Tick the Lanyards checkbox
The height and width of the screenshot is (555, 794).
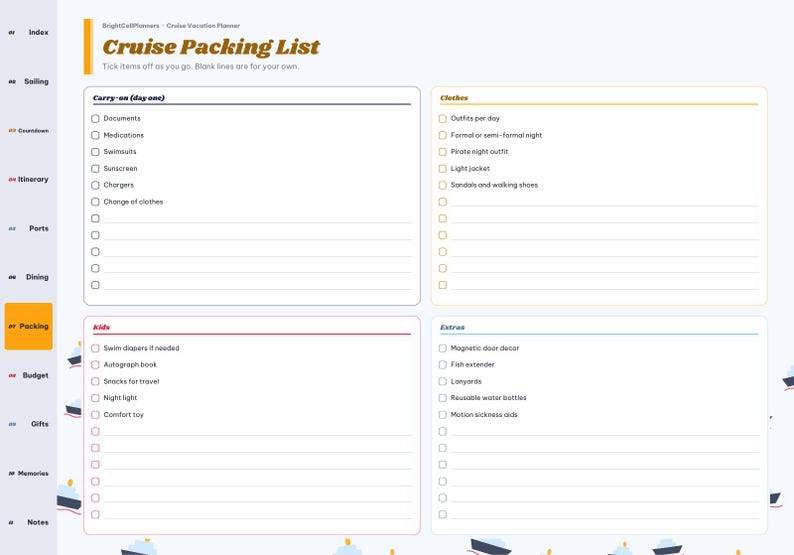pos(443,381)
